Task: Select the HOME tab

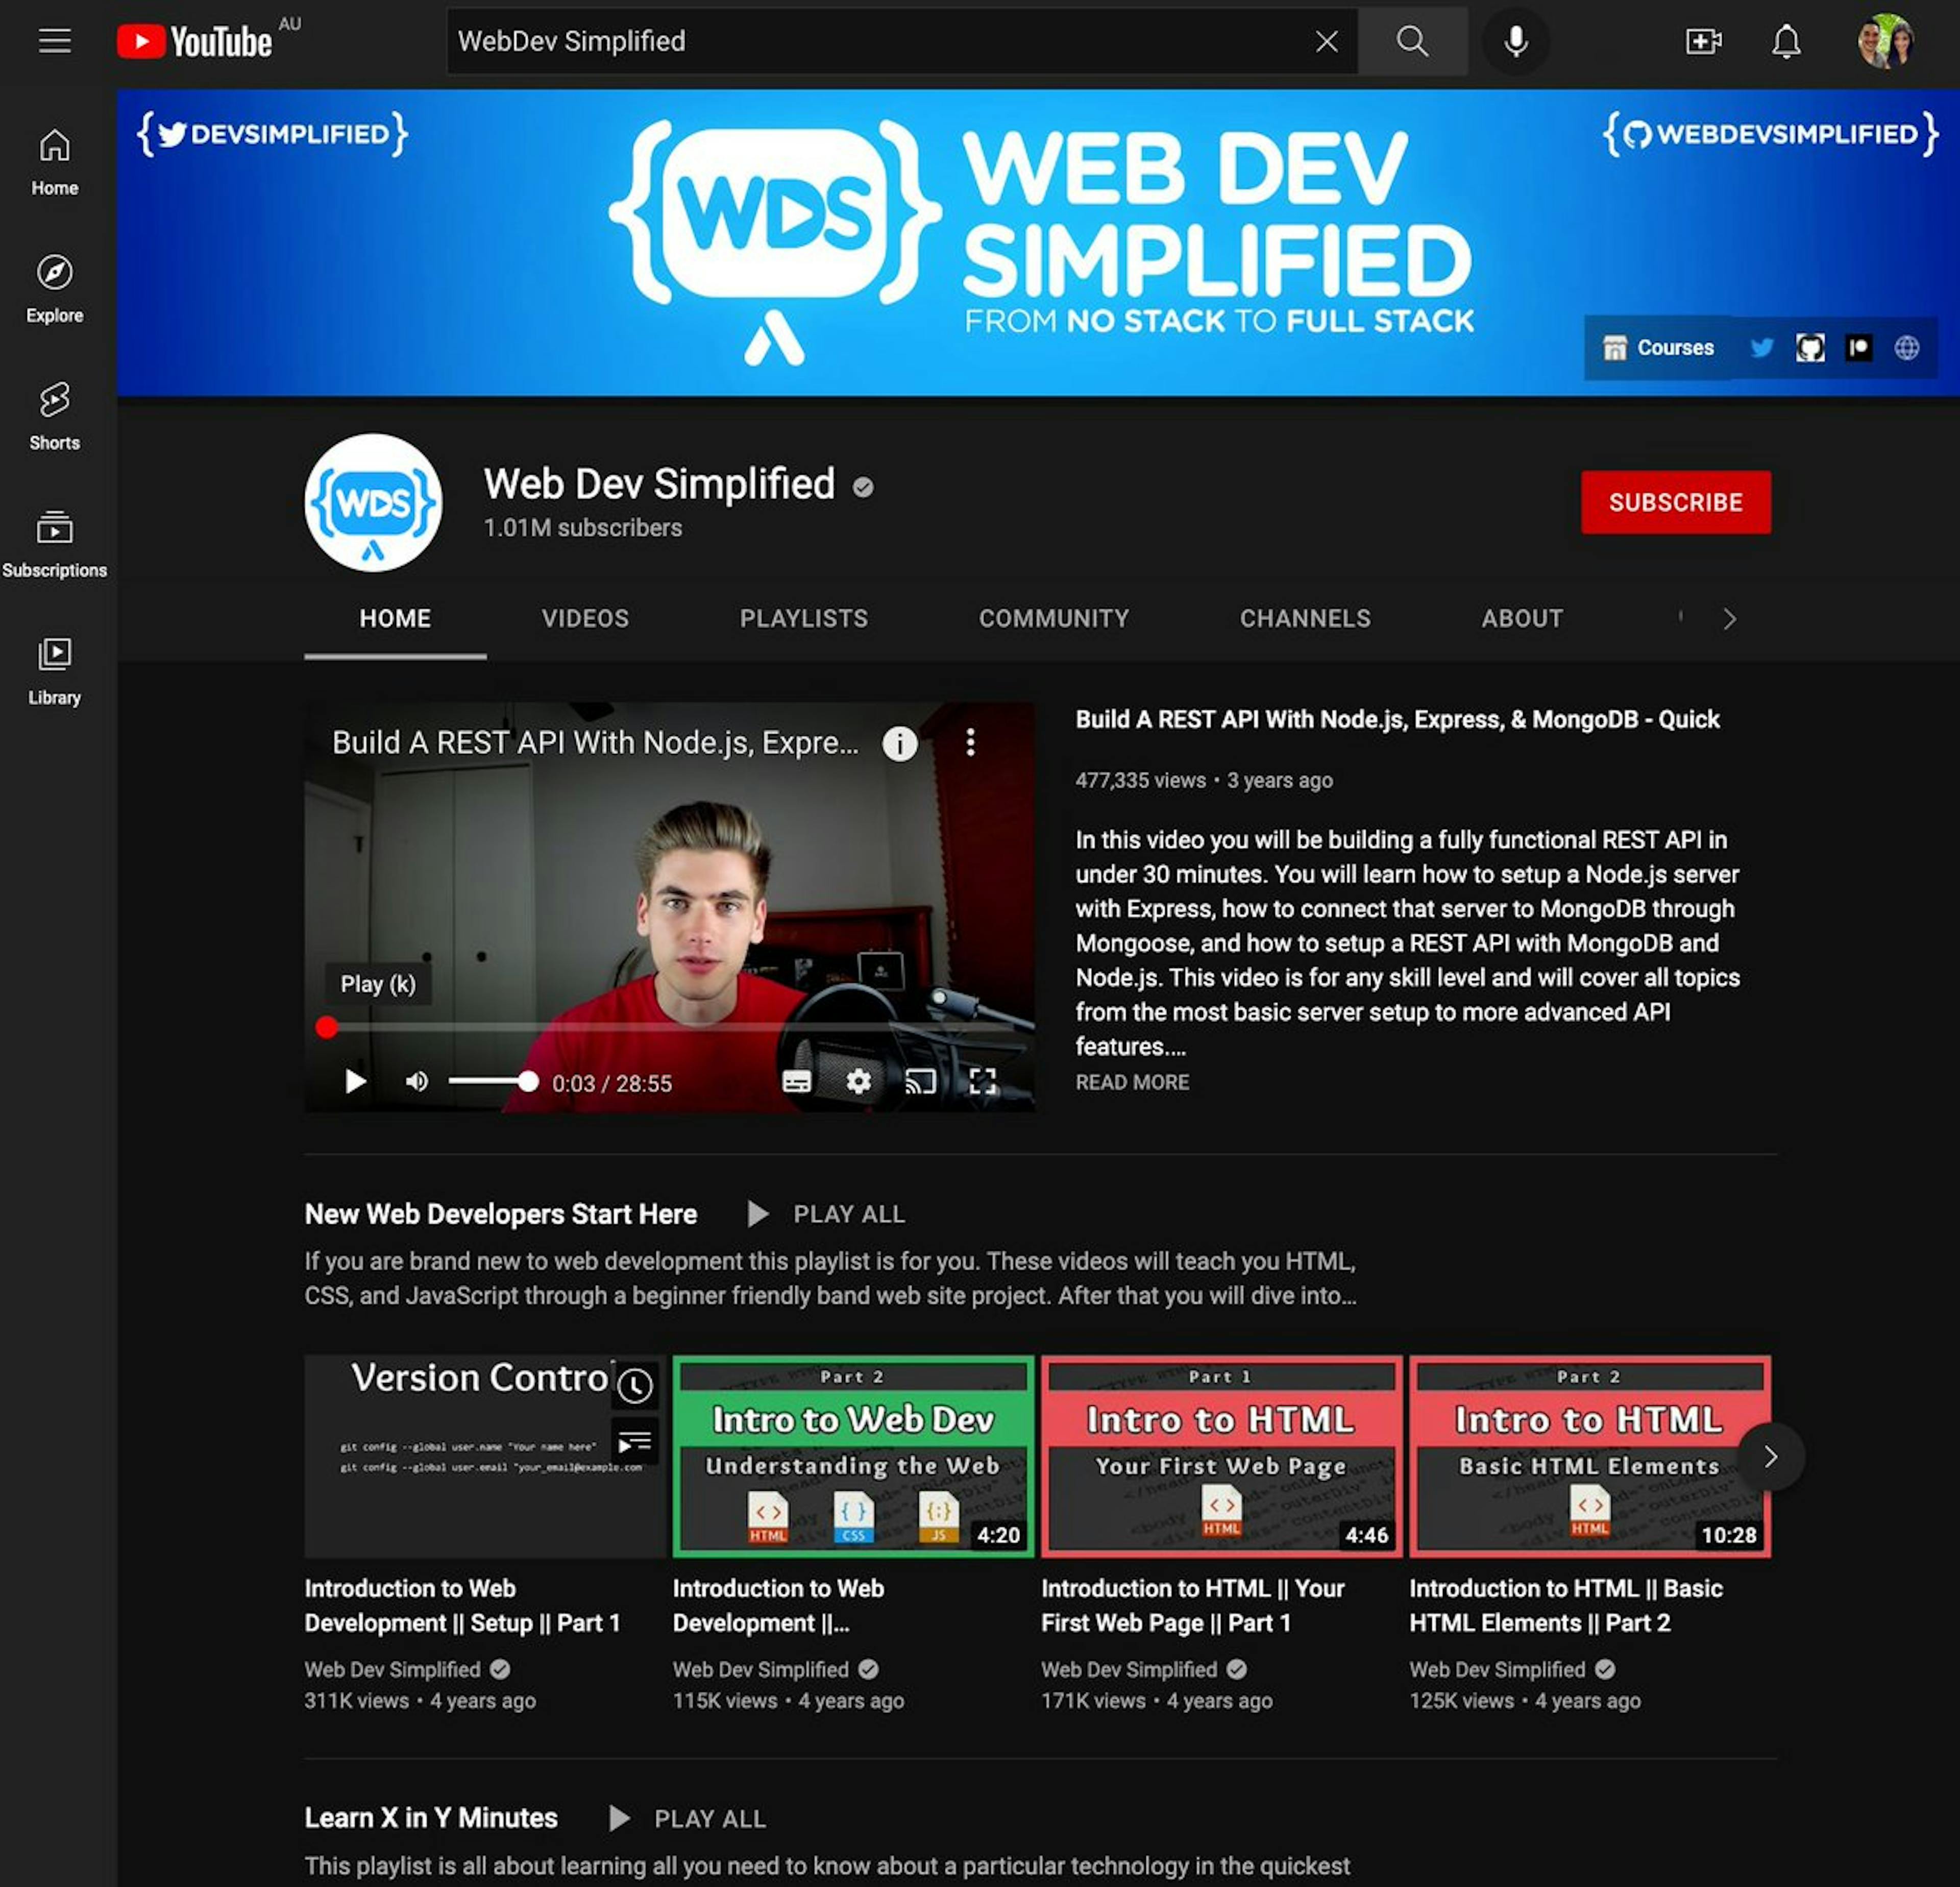Action: 395,618
